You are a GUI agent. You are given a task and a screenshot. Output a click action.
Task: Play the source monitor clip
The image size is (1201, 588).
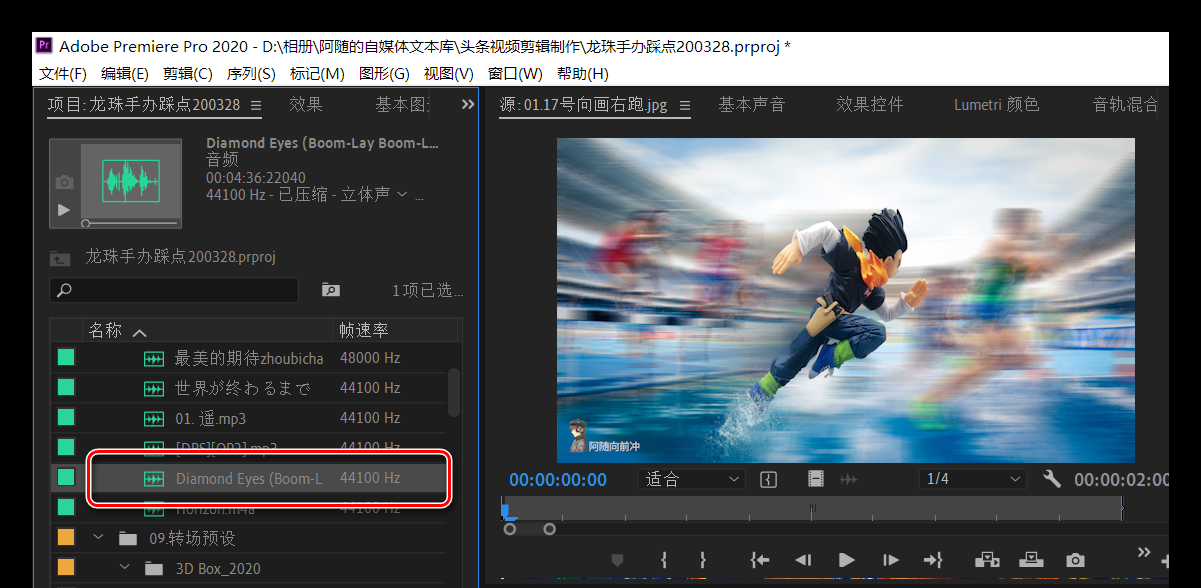(x=846, y=560)
